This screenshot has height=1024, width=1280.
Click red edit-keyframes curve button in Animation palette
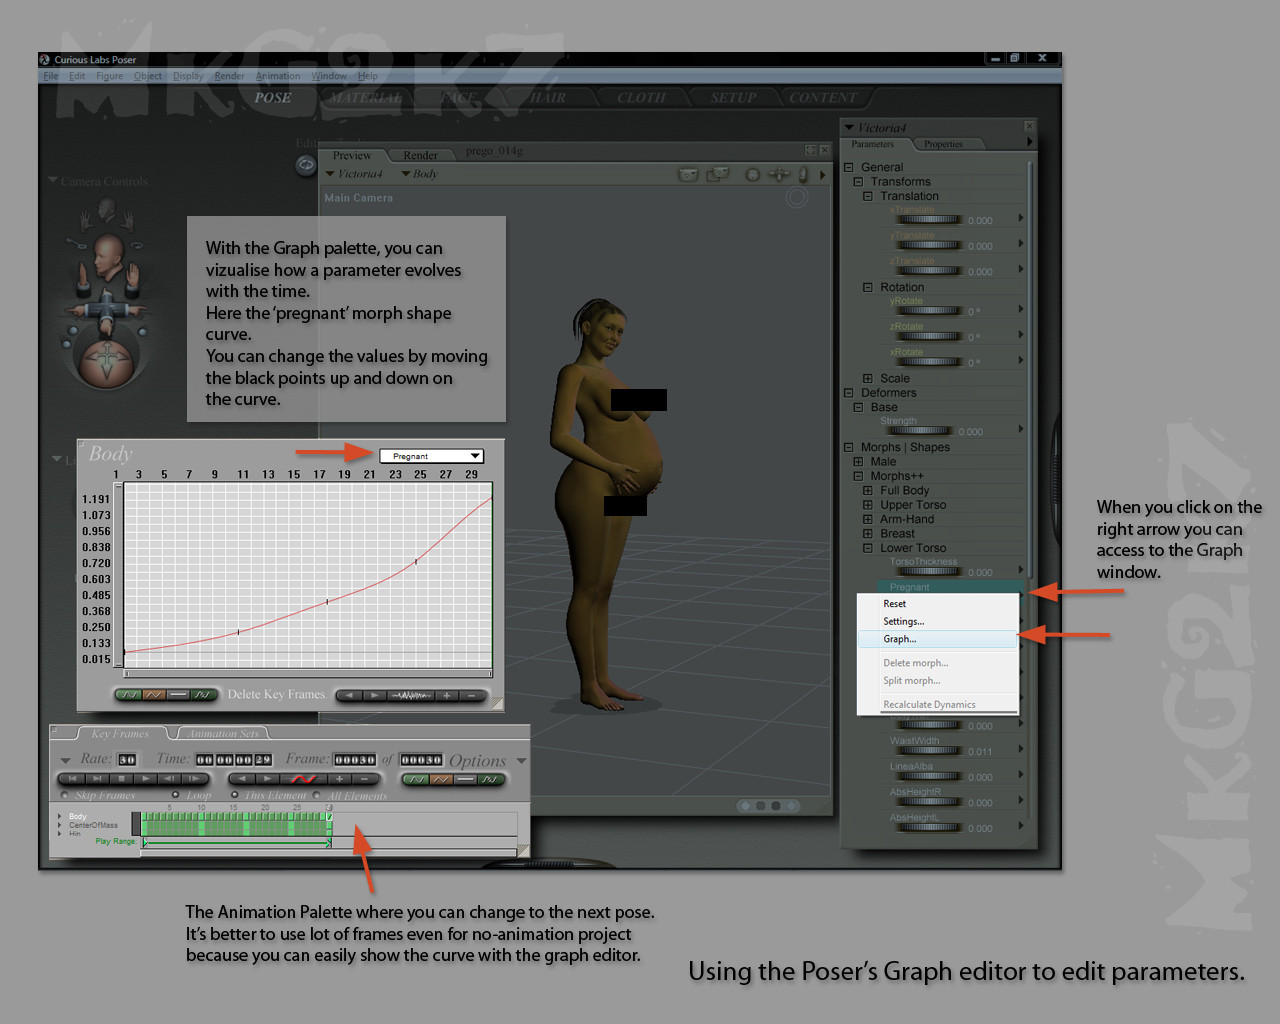(x=304, y=779)
